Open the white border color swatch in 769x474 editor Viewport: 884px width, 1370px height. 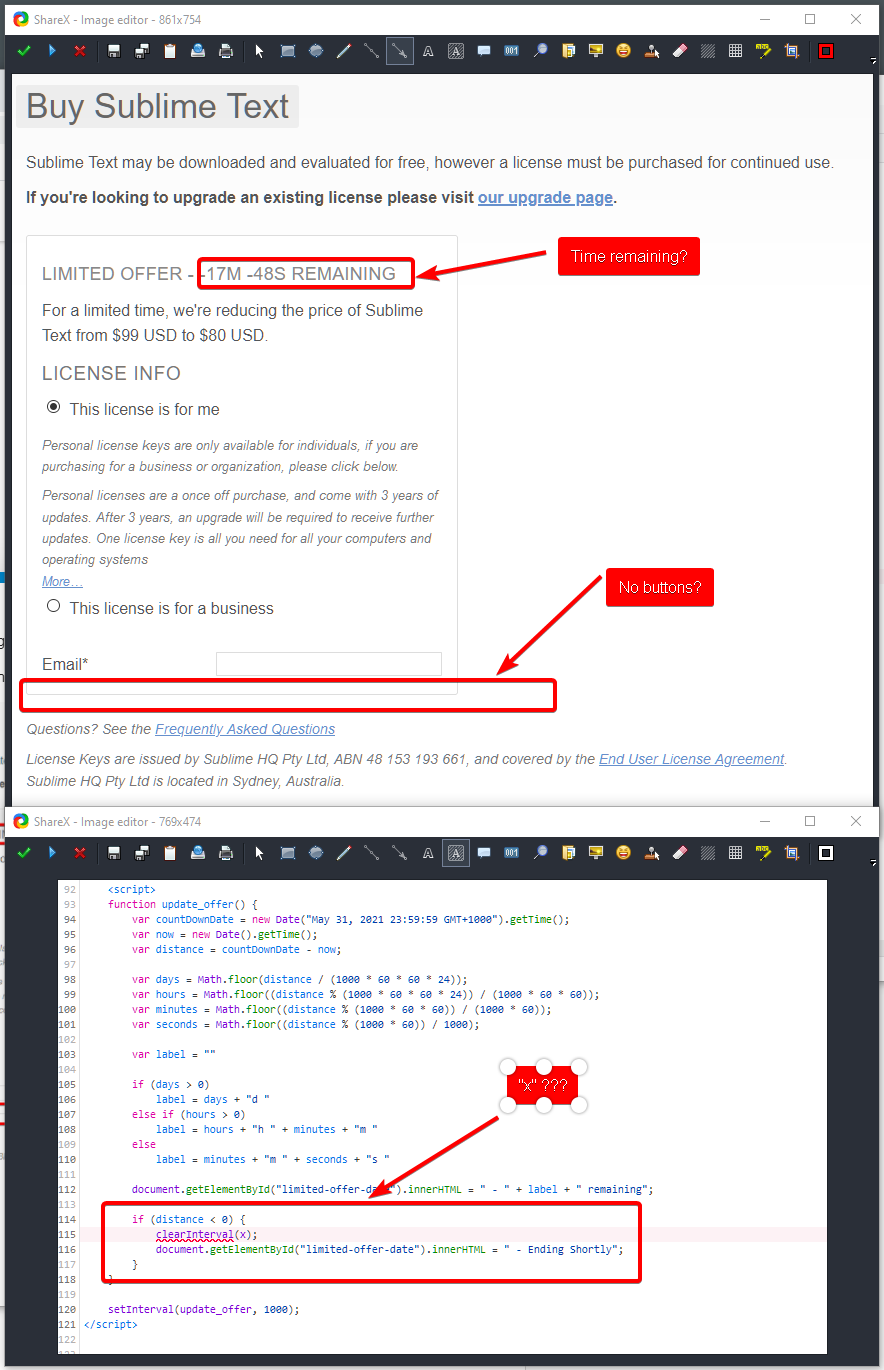click(826, 853)
